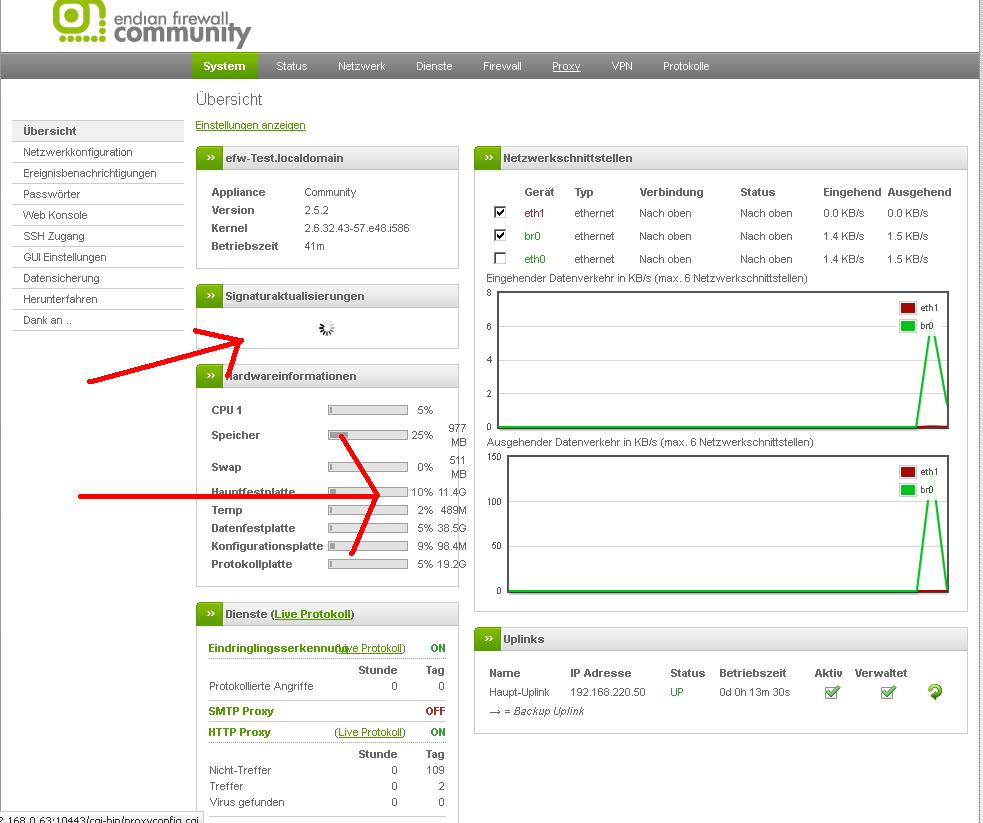This screenshot has height=823, width=983.
Task: Open GUI Einstellungen in the sidebar
Action: coord(98,257)
